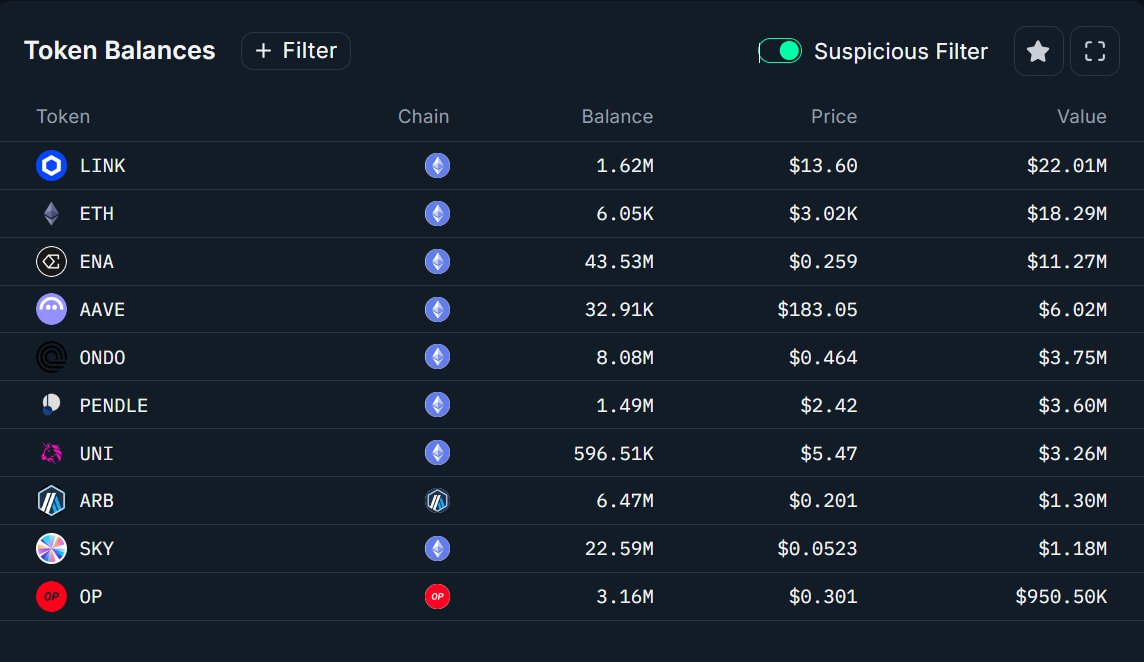Click the Token column header

point(63,117)
